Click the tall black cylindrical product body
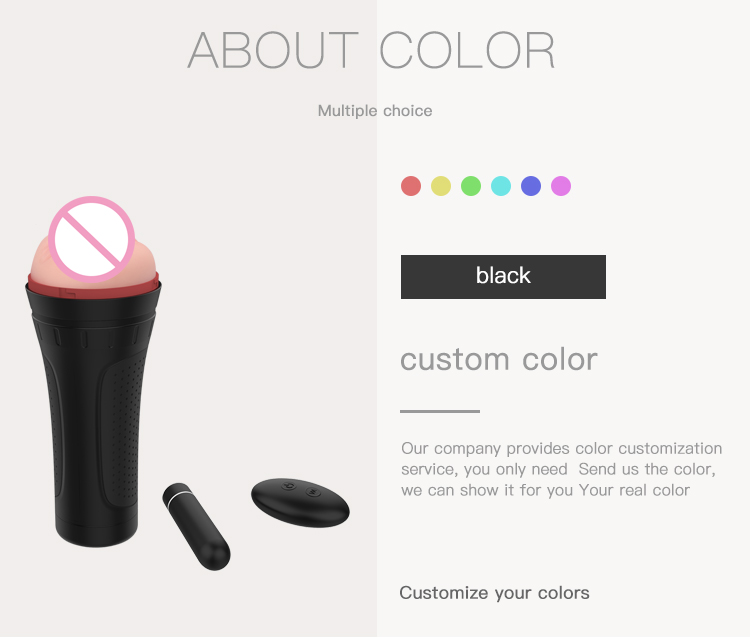Viewport: 750px width, 644px height. [93, 414]
